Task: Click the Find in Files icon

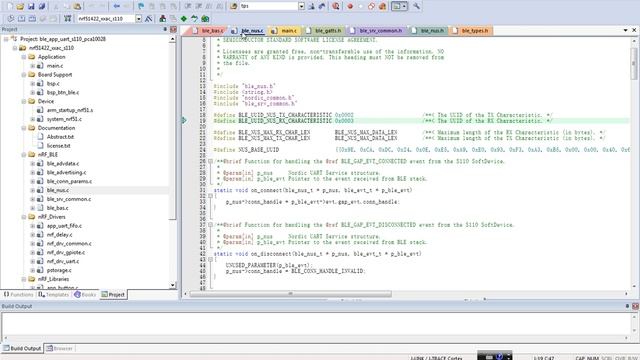Action: 233,6
